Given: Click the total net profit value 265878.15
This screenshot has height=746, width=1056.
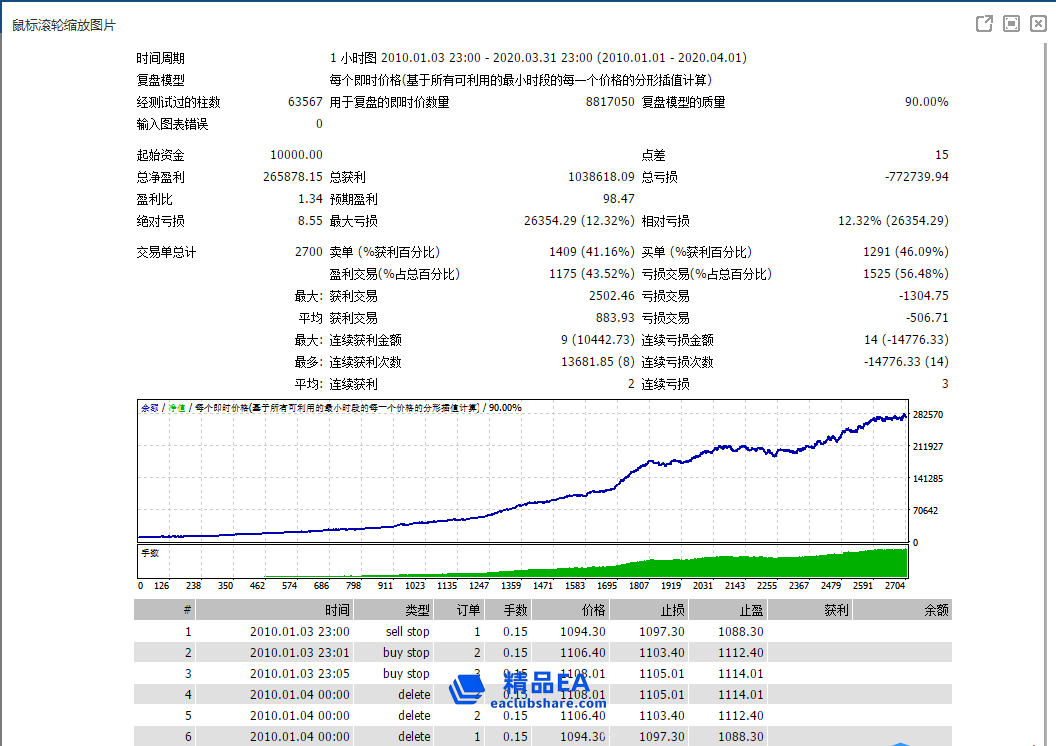Looking at the screenshot, I should 292,177.
